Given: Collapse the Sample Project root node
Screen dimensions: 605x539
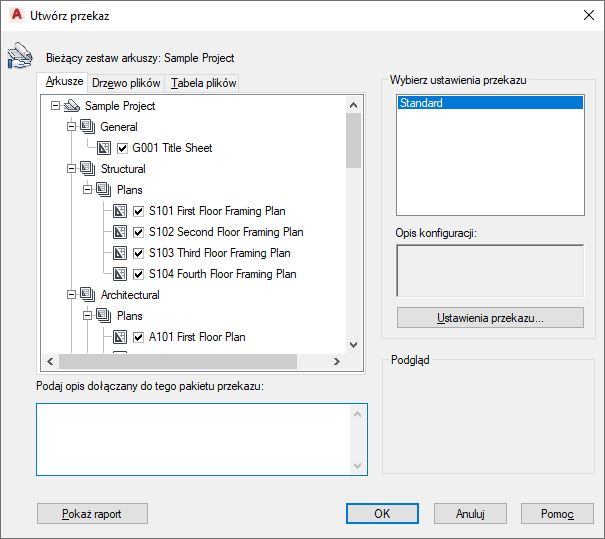Looking at the screenshot, I should (x=54, y=106).
